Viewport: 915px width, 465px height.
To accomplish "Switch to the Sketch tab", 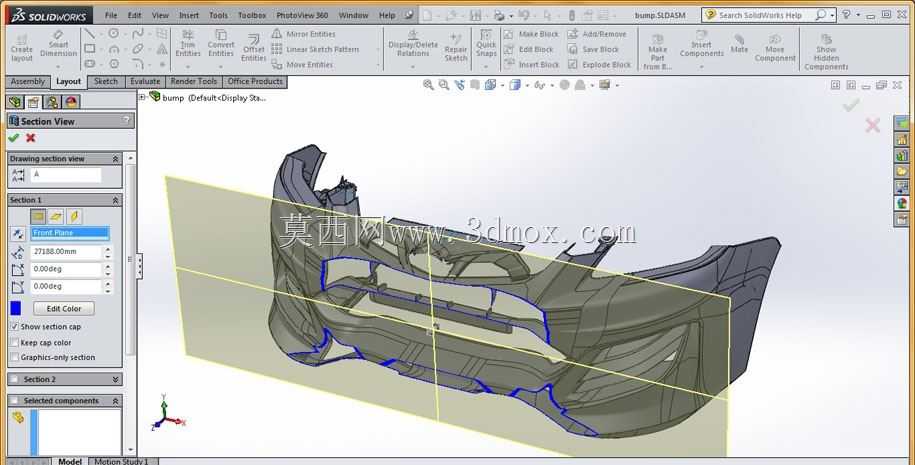I will point(106,82).
